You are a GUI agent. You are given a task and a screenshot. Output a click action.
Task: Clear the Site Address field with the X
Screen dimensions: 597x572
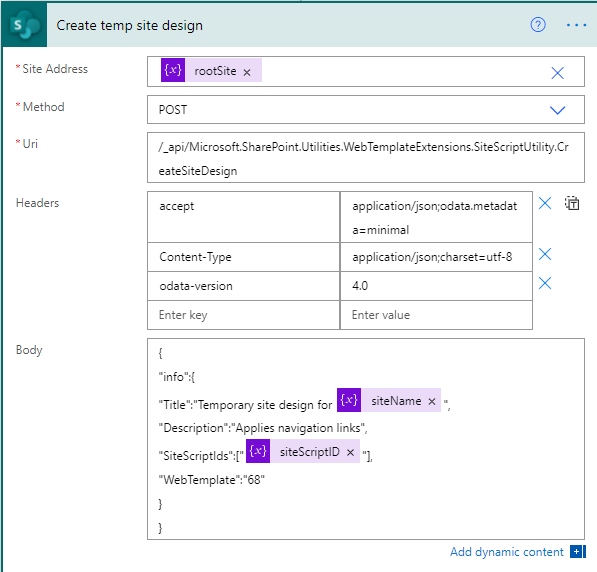click(x=557, y=72)
